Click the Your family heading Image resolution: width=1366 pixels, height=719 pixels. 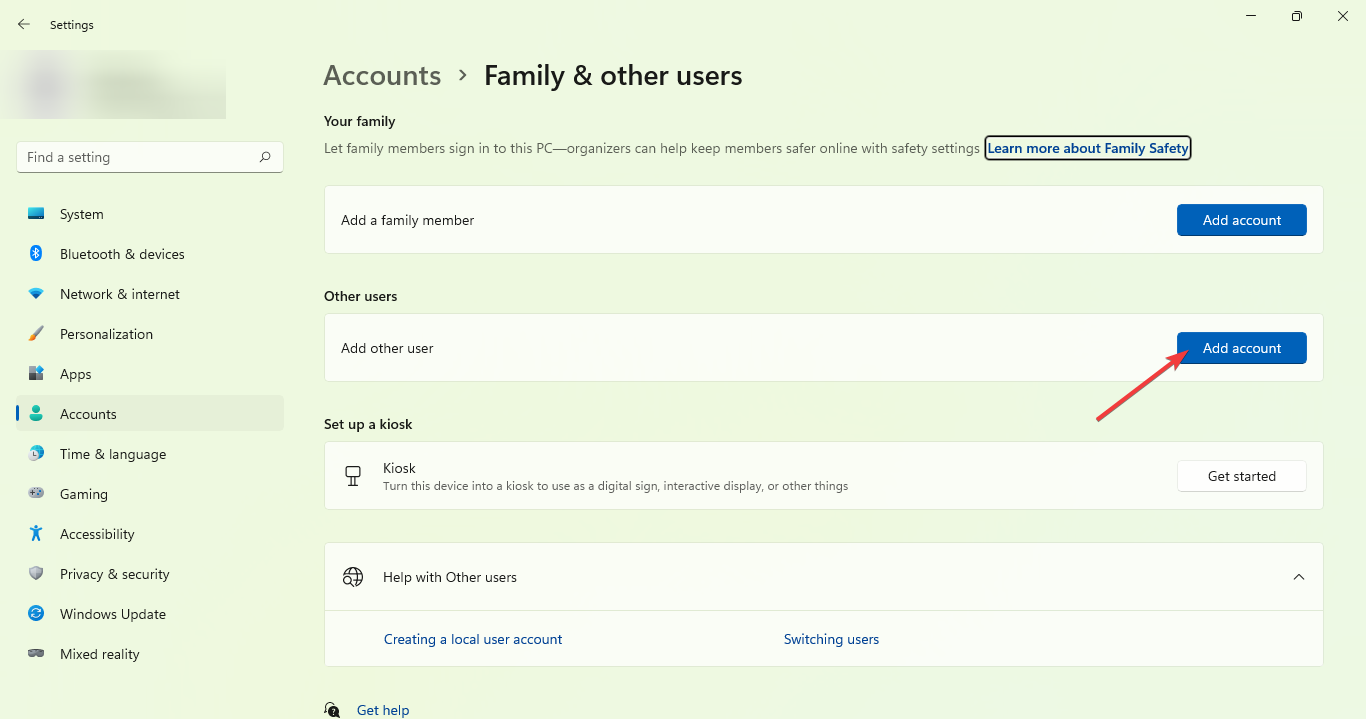click(x=360, y=121)
